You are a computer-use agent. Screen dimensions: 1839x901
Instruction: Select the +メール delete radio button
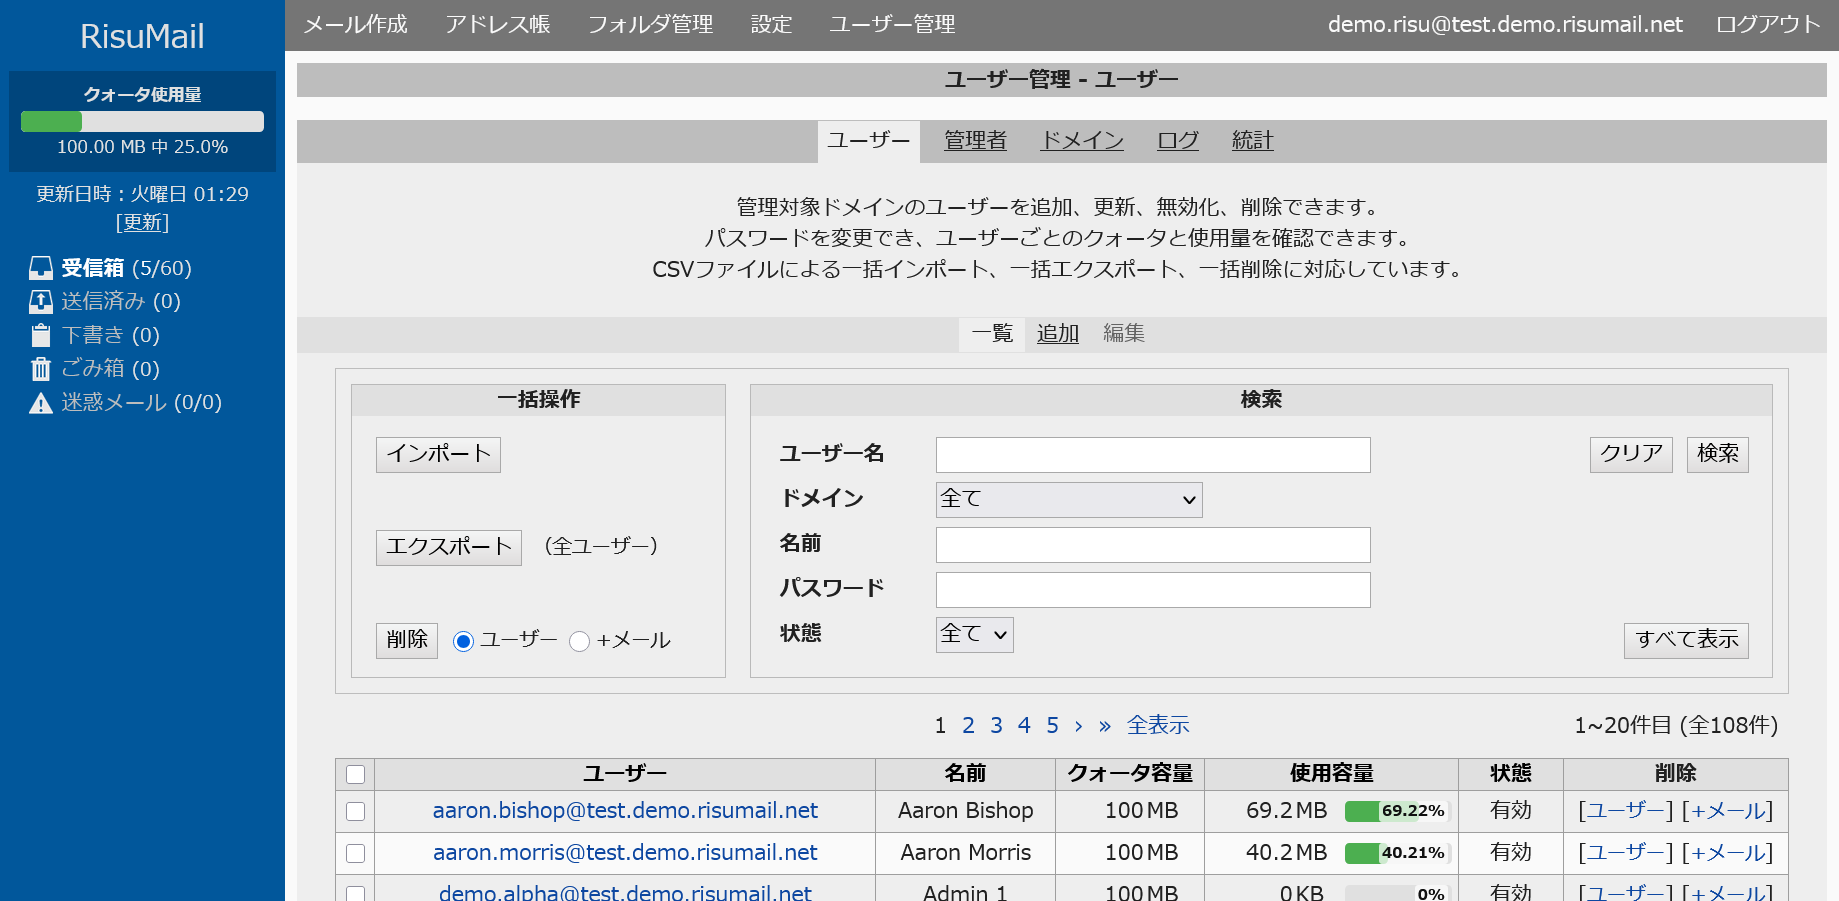coord(579,641)
